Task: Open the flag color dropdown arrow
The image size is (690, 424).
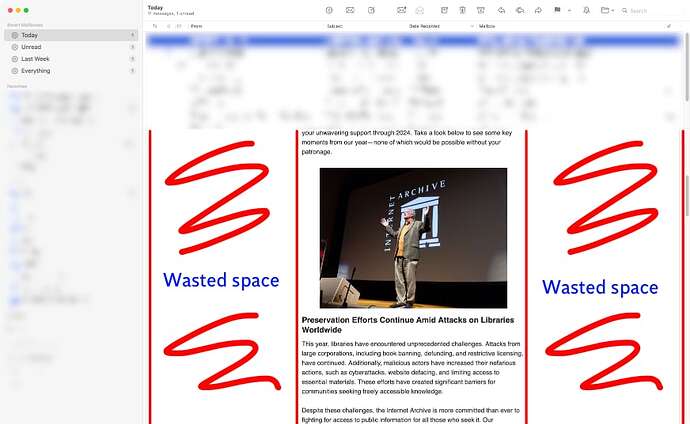Action: 567,10
